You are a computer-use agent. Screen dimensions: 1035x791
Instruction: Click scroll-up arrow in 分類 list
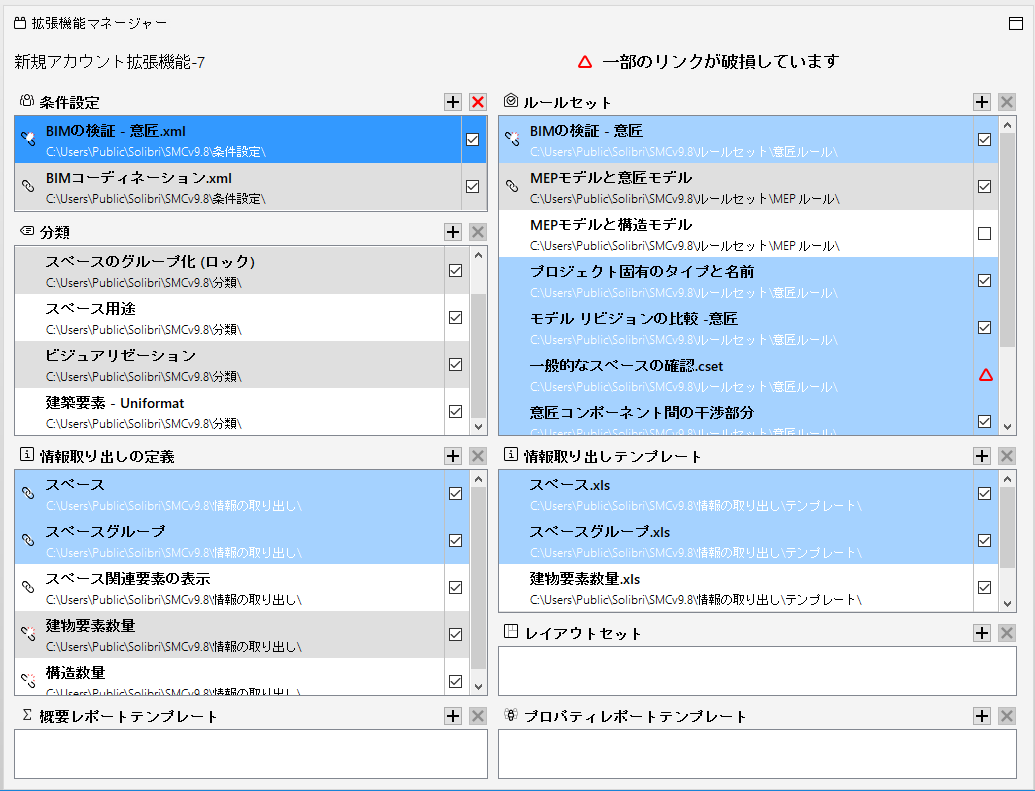tap(479, 255)
